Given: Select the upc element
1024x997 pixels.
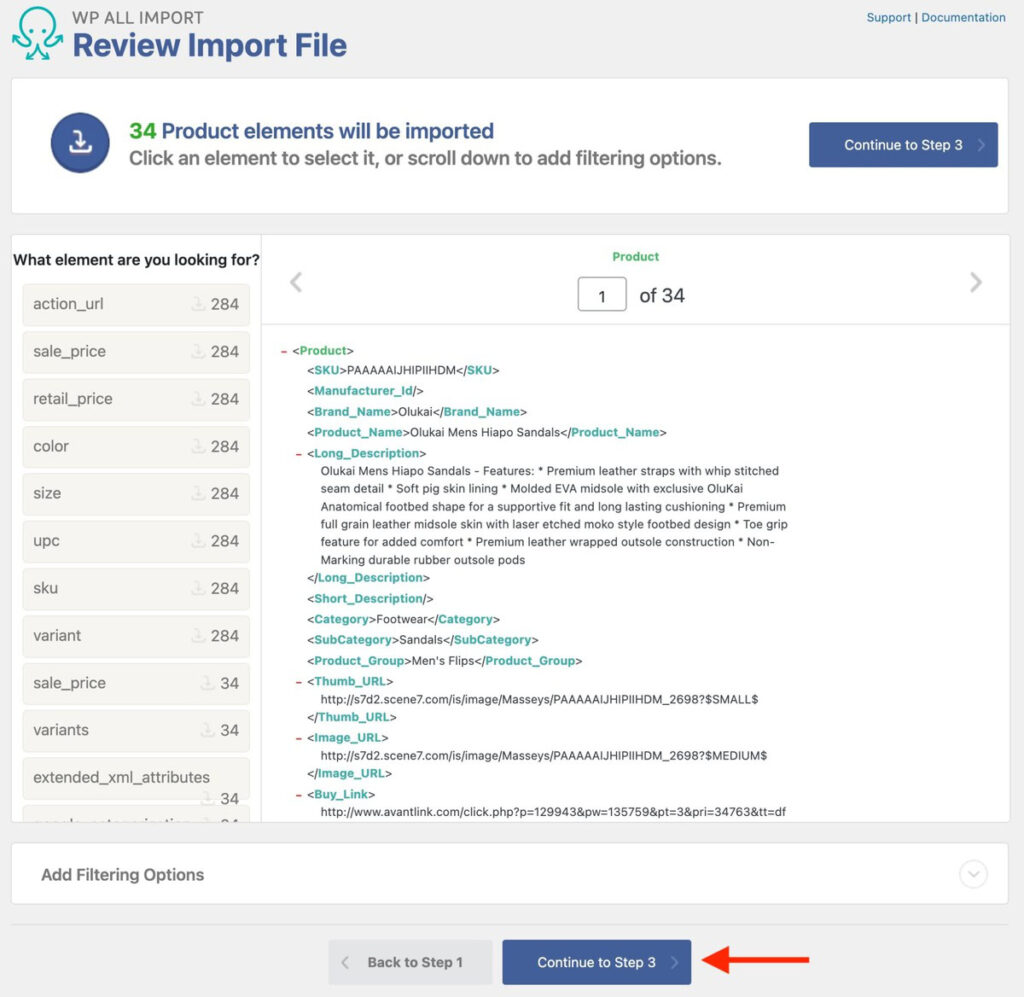Looking at the screenshot, I should coord(136,541).
